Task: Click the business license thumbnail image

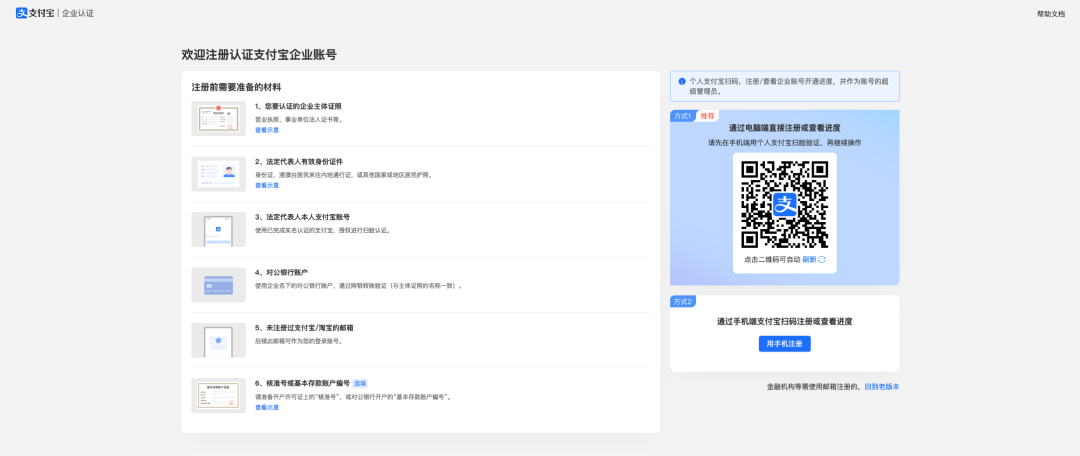Action: click(x=218, y=118)
